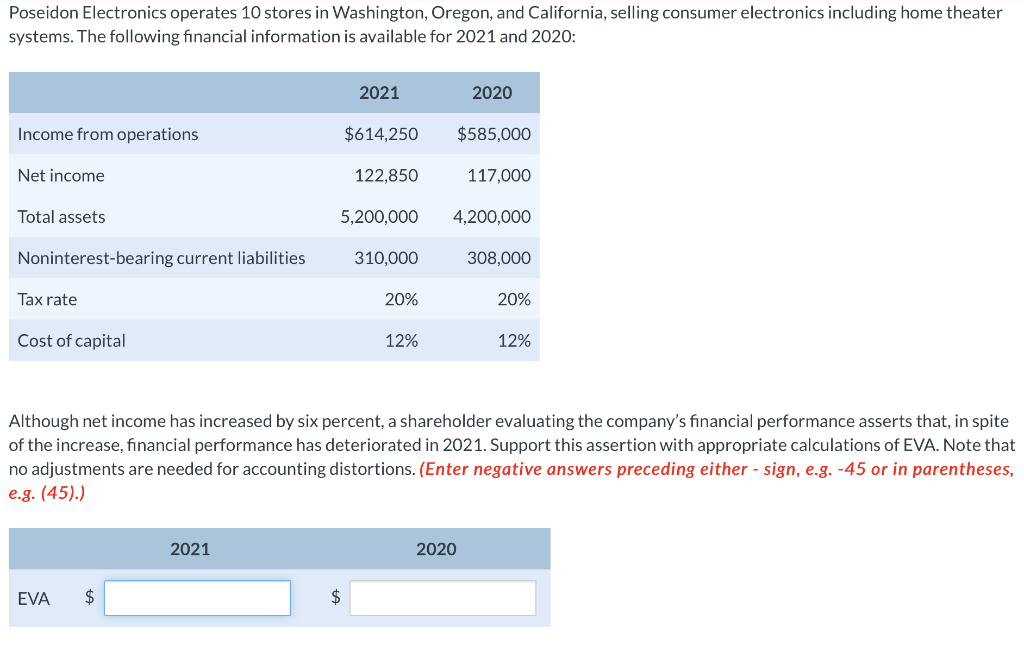The height and width of the screenshot is (652, 1024).
Task: Select the 310,000 liabilities value
Action: coord(387,258)
